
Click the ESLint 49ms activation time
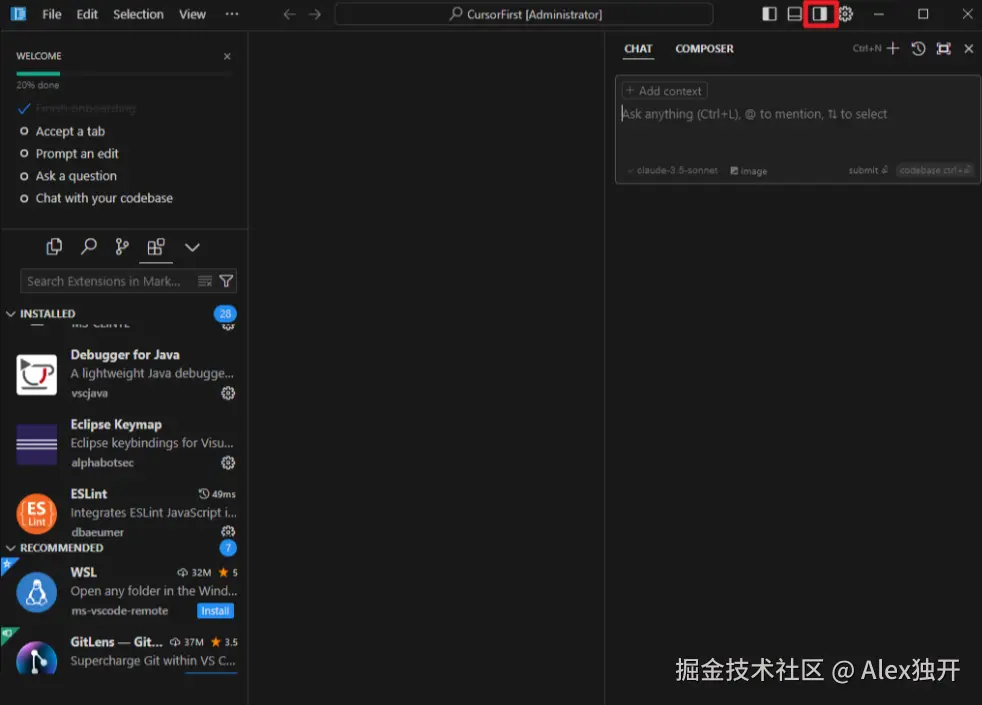click(217, 494)
